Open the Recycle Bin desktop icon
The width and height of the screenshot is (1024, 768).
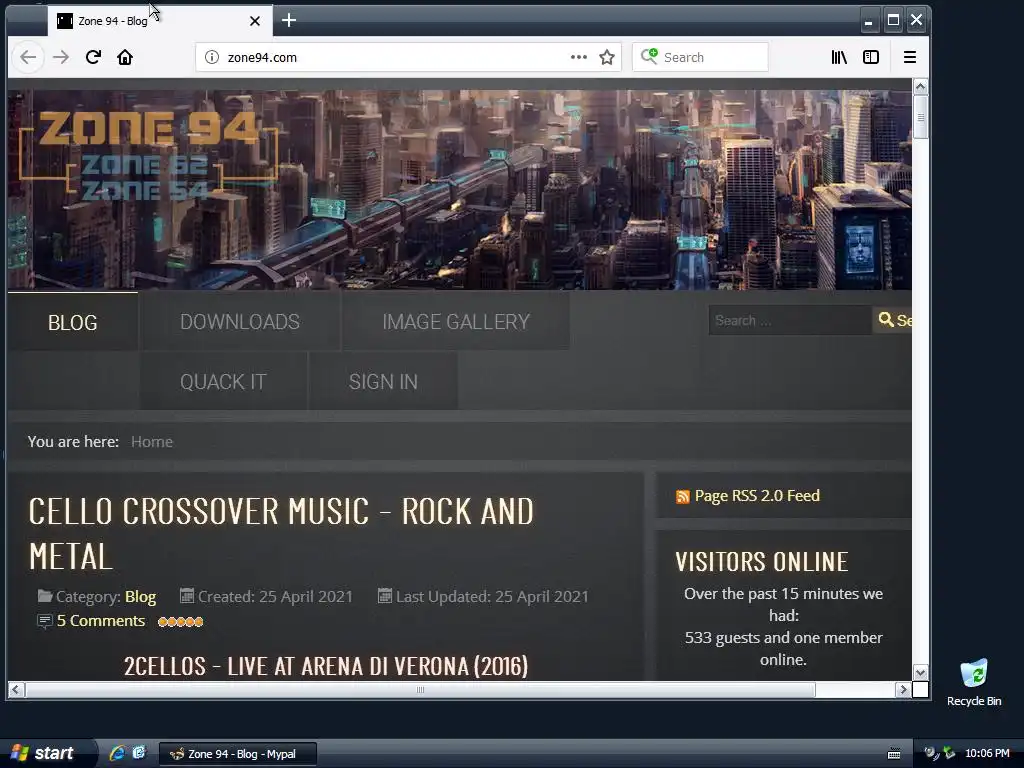pyautogui.click(x=974, y=683)
